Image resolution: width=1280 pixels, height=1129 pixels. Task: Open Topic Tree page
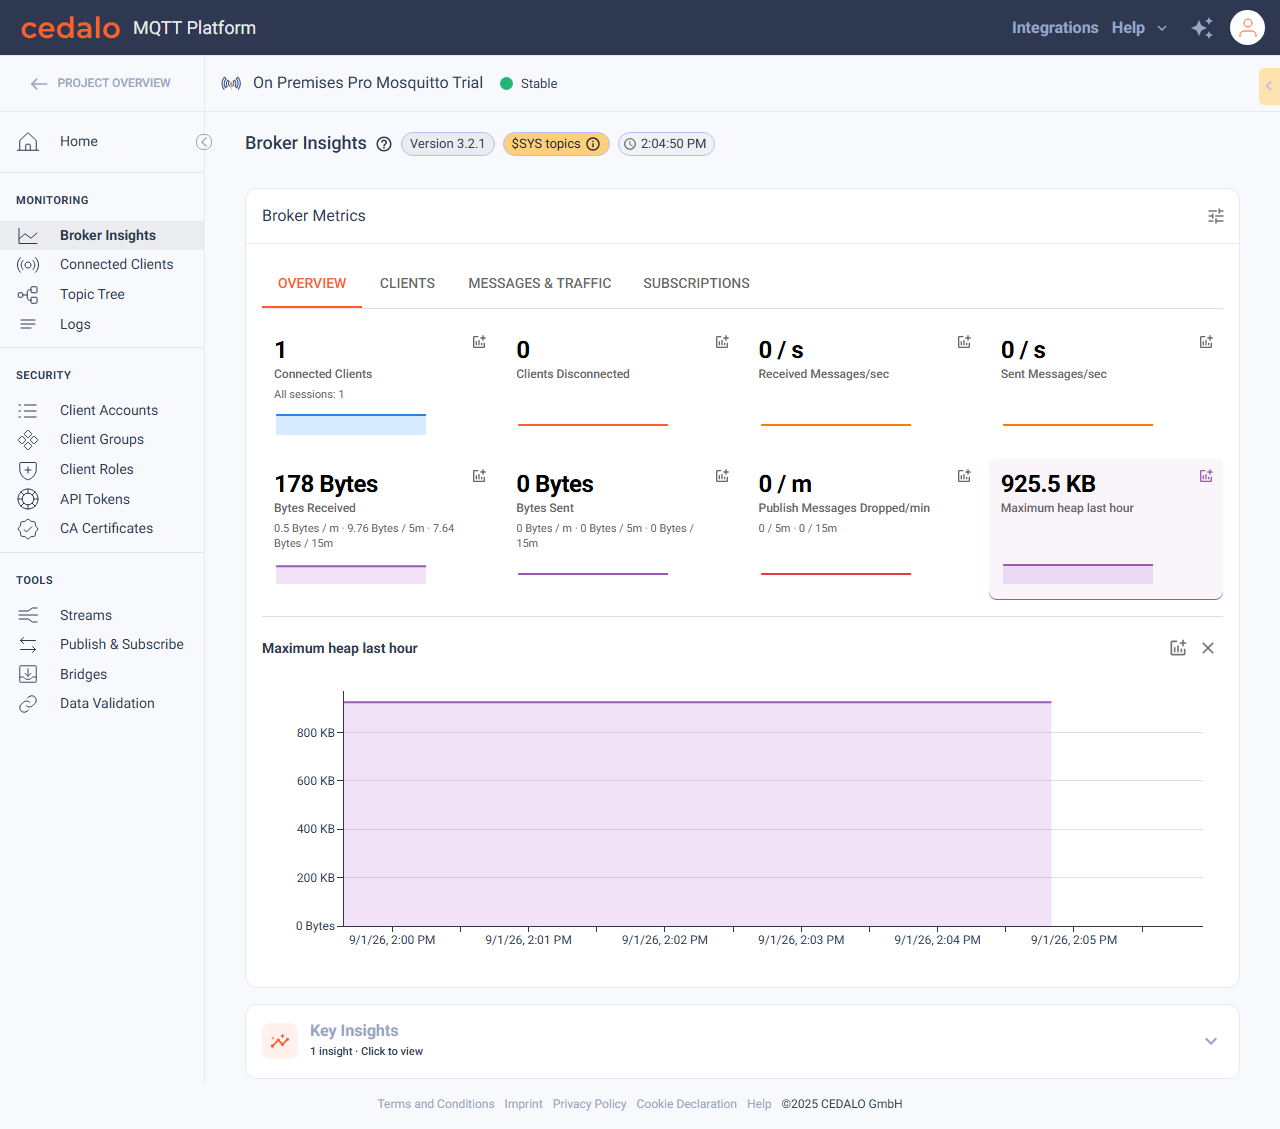pos(102,294)
